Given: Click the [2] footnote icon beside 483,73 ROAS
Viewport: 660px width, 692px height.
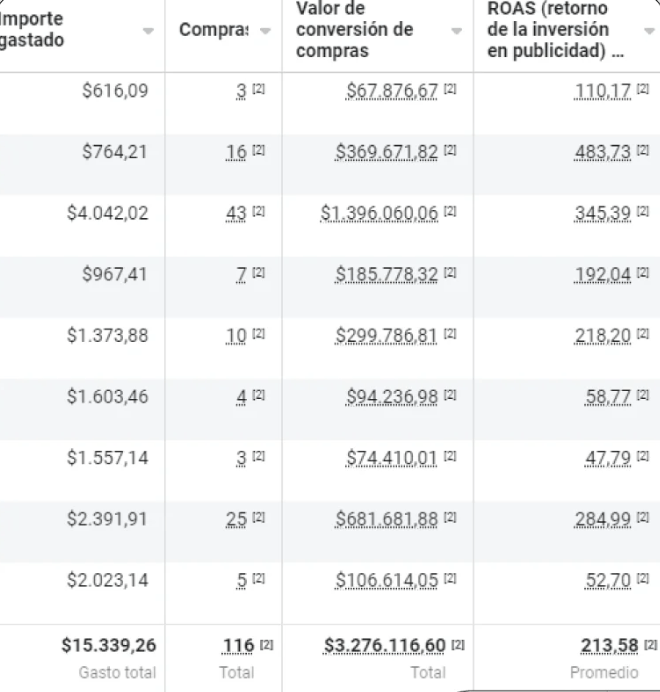Looking at the screenshot, I should tap(643, 150).
